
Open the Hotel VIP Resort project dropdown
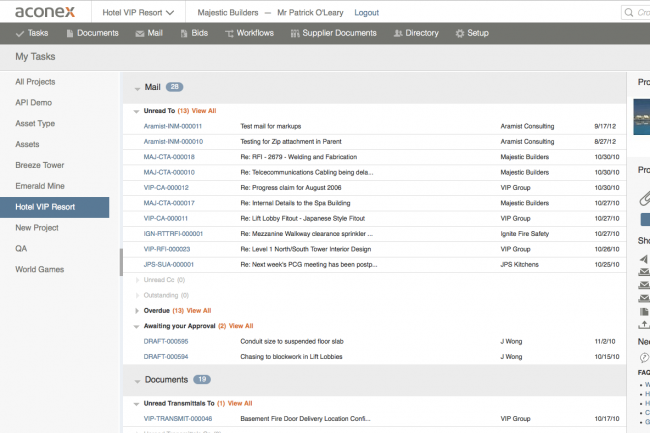pos(138,13)
